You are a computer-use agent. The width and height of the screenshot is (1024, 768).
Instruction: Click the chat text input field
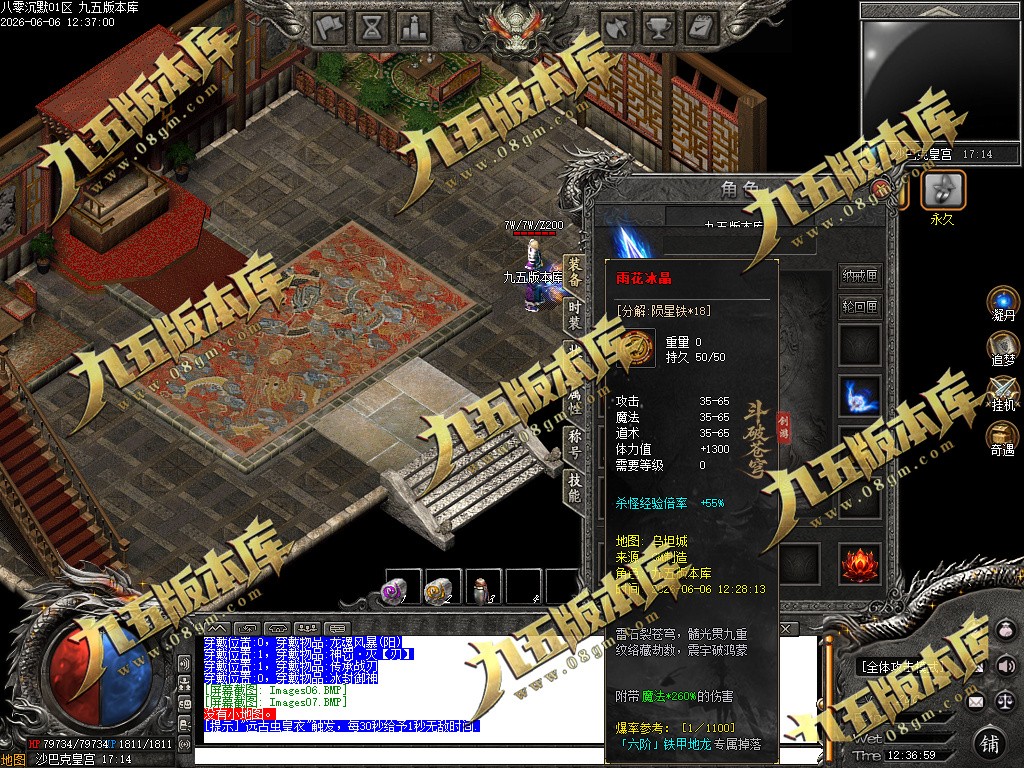506,756
